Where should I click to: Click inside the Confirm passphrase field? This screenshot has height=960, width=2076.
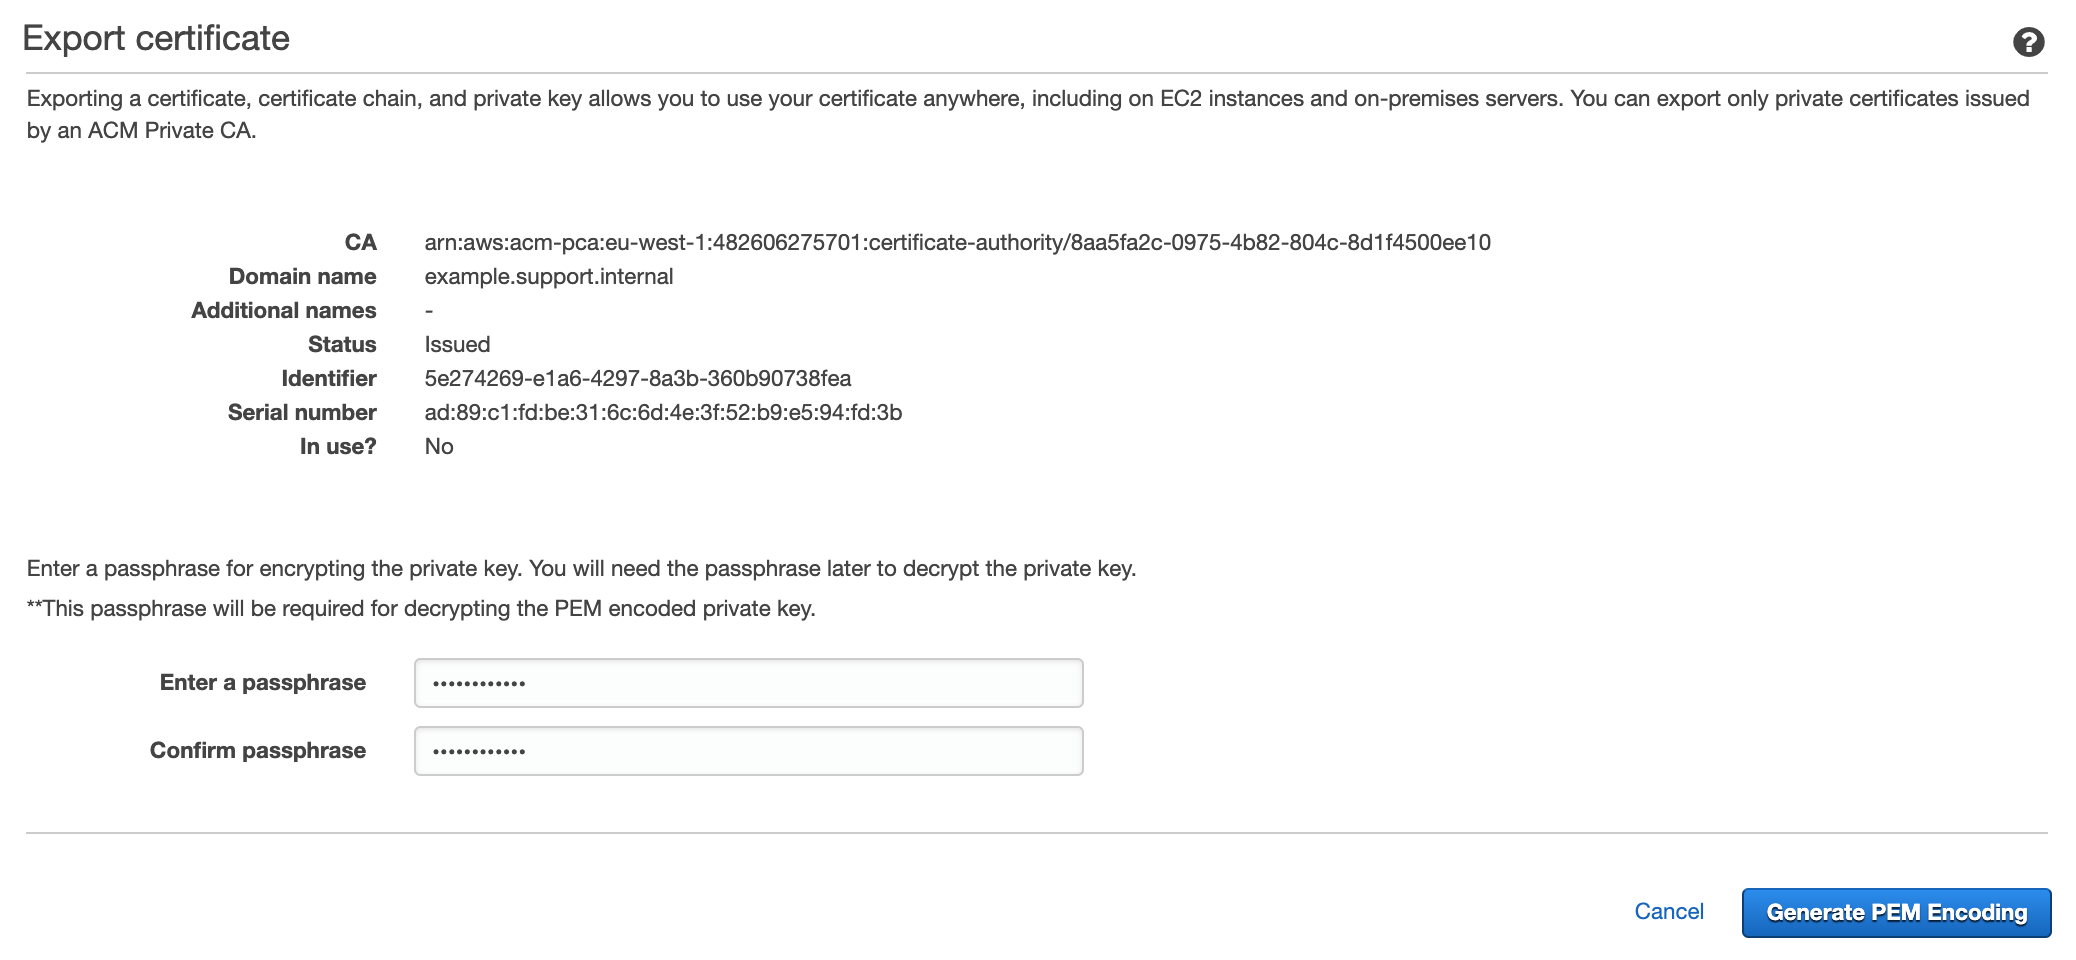(x=747, y=750)
